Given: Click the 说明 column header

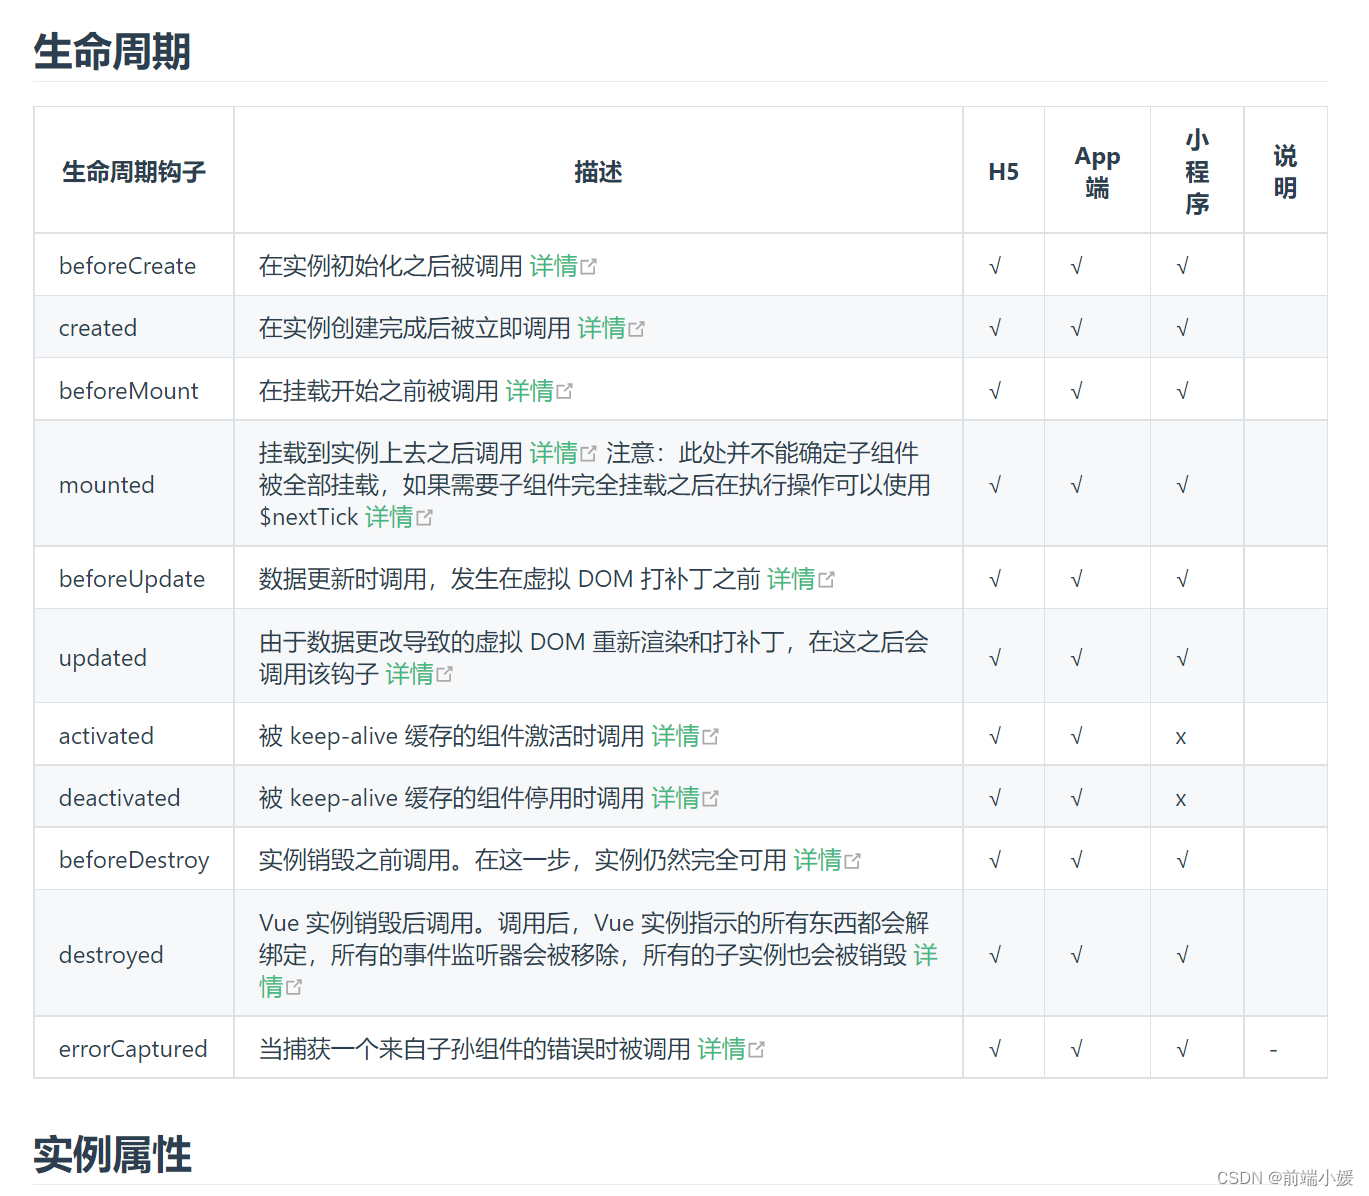Looking at the screenshot, I should [x=1285, y=172].
